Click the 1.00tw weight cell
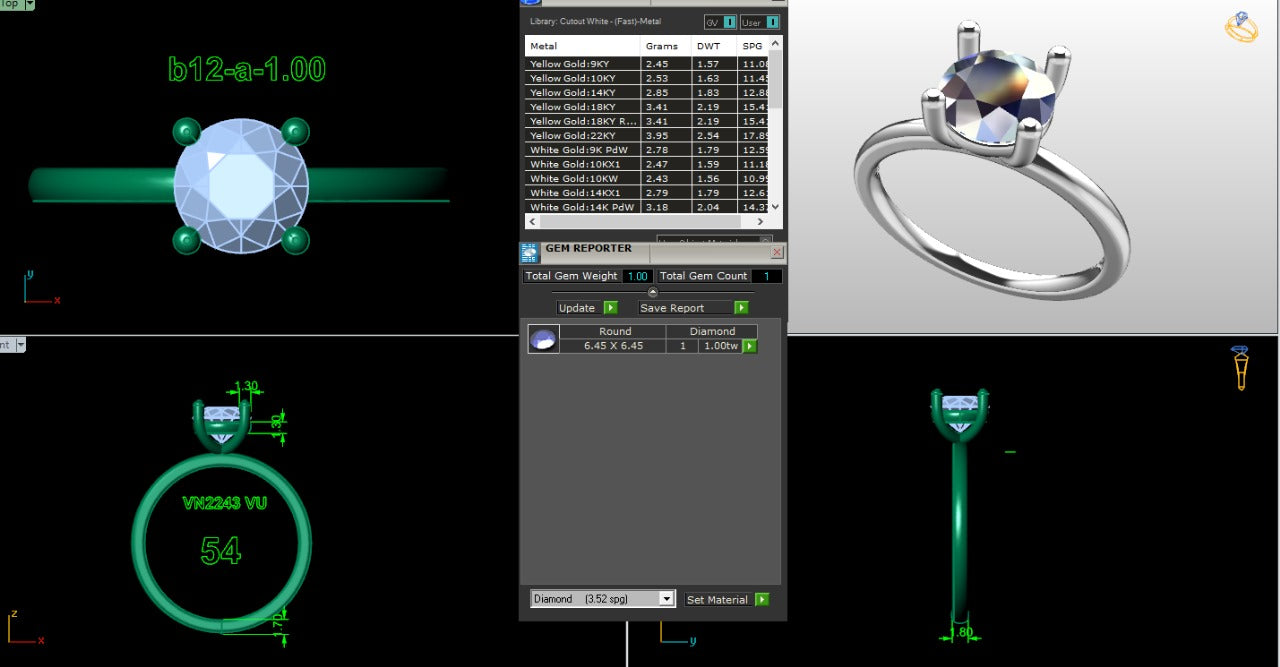Screen dimensions: 1280x667 (720, 346)
